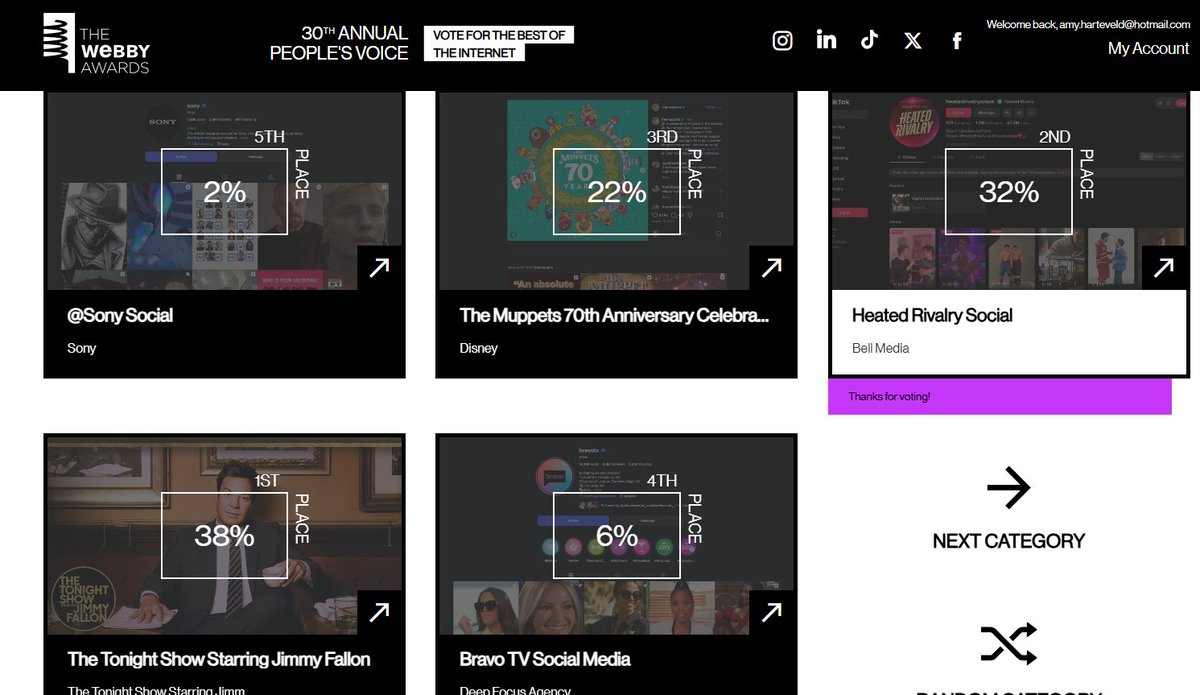1200x695 pixels.
Task: Open The Muppets 70th Anniversary Celebra... title
Action: [x=614, y=315]
